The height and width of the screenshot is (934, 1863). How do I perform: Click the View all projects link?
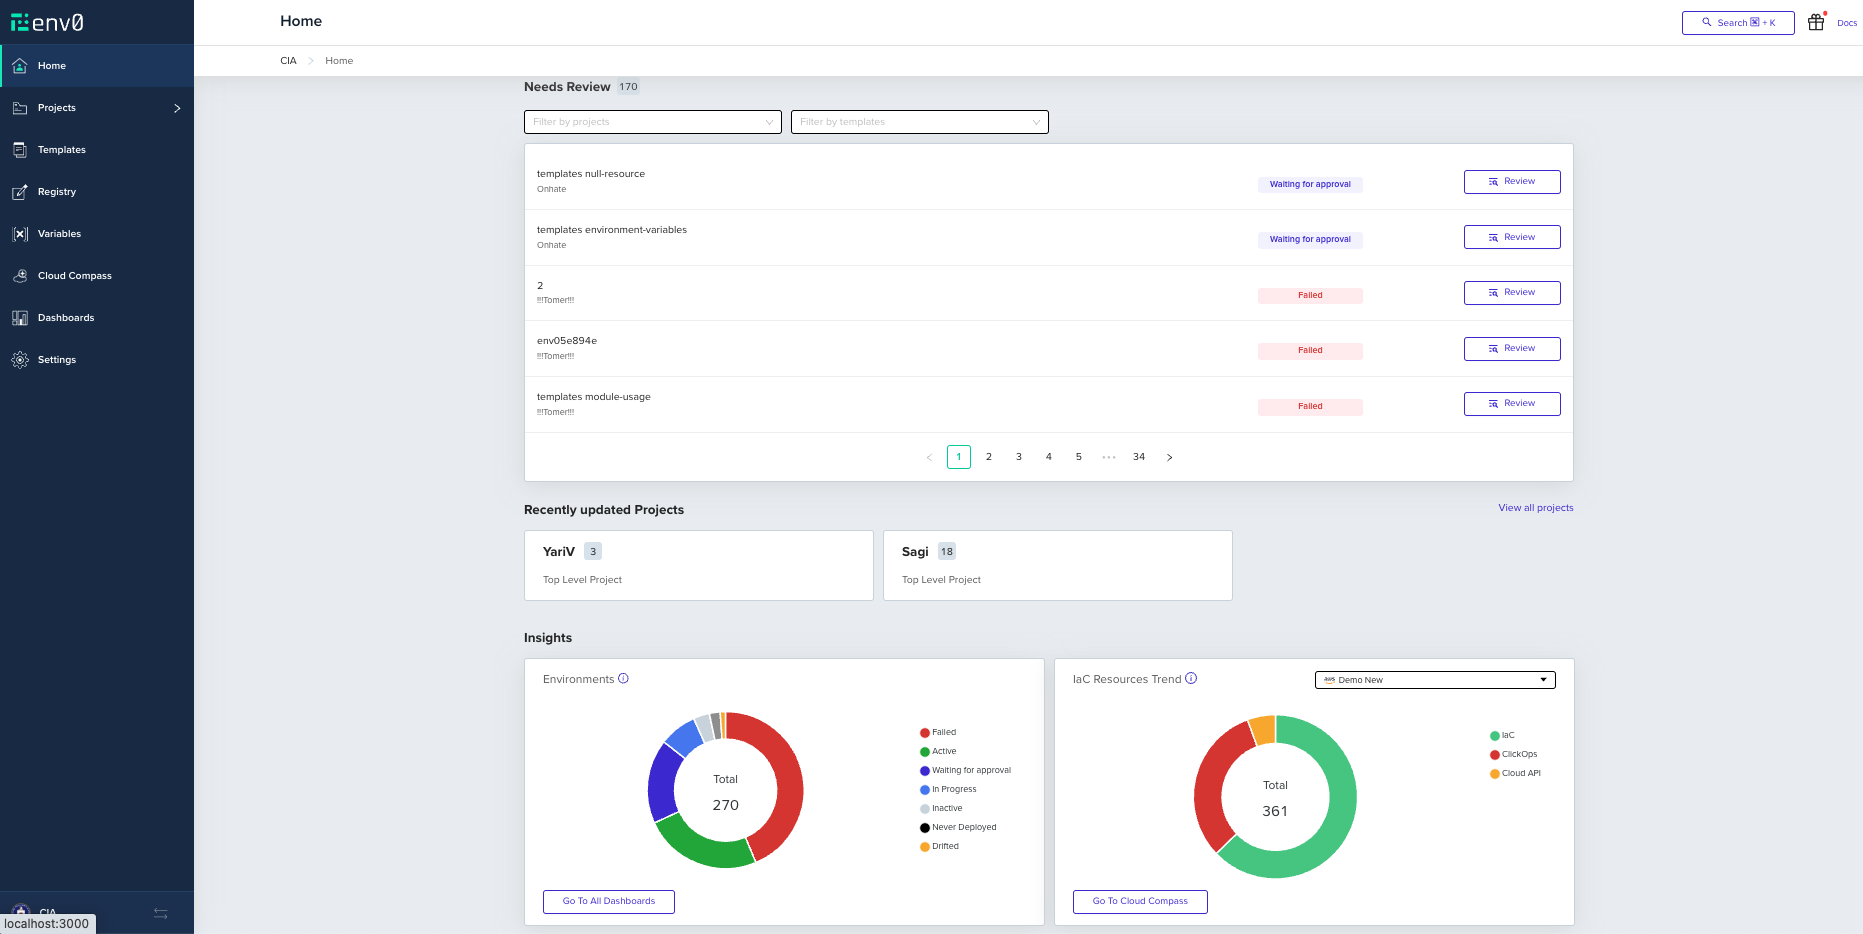[1535, 508]
